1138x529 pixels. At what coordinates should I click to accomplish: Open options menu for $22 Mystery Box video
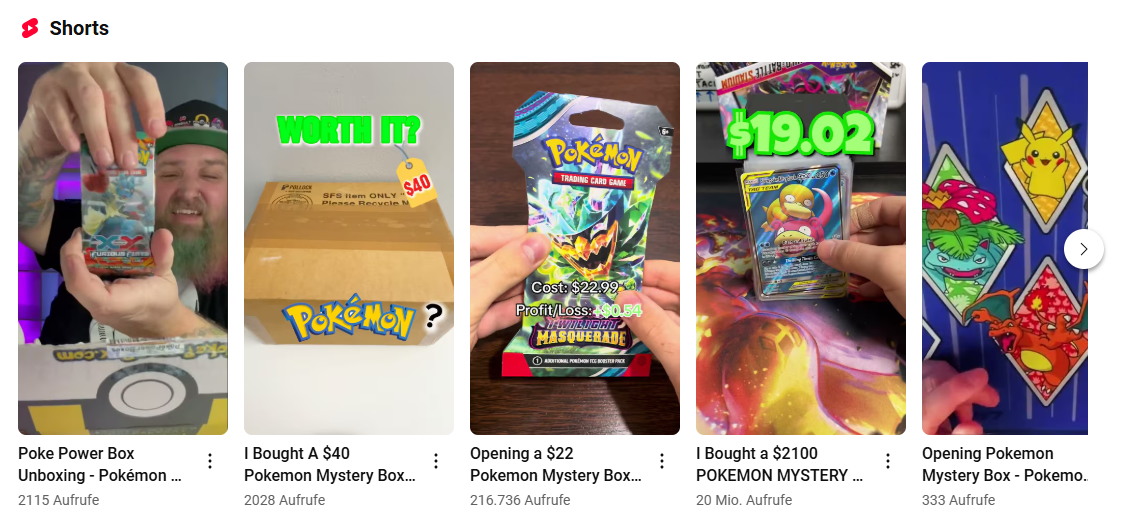pos(662,461)
